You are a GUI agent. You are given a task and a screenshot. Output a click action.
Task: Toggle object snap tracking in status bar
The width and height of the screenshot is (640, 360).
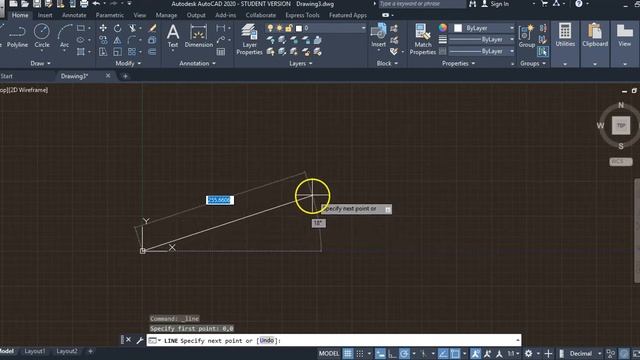point(443,353)
